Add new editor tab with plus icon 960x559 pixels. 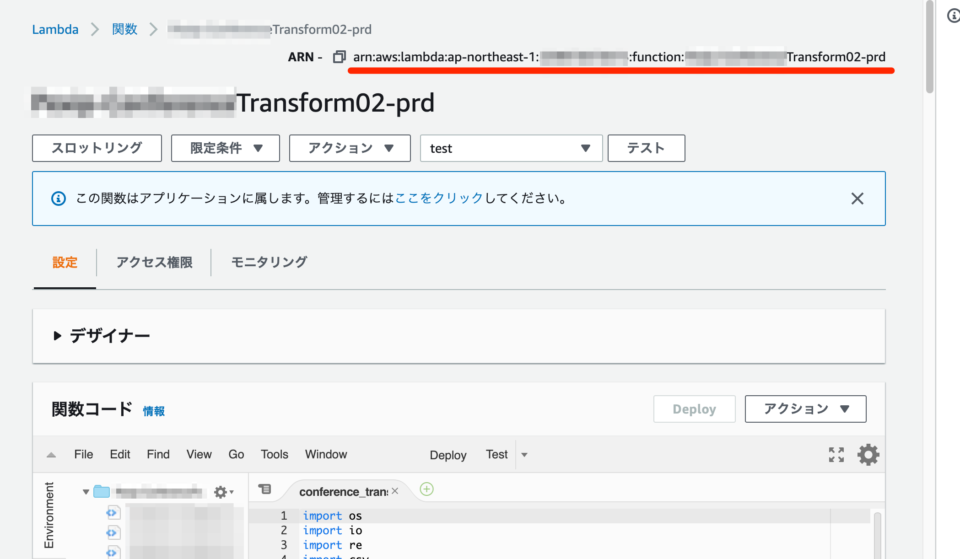427,489
